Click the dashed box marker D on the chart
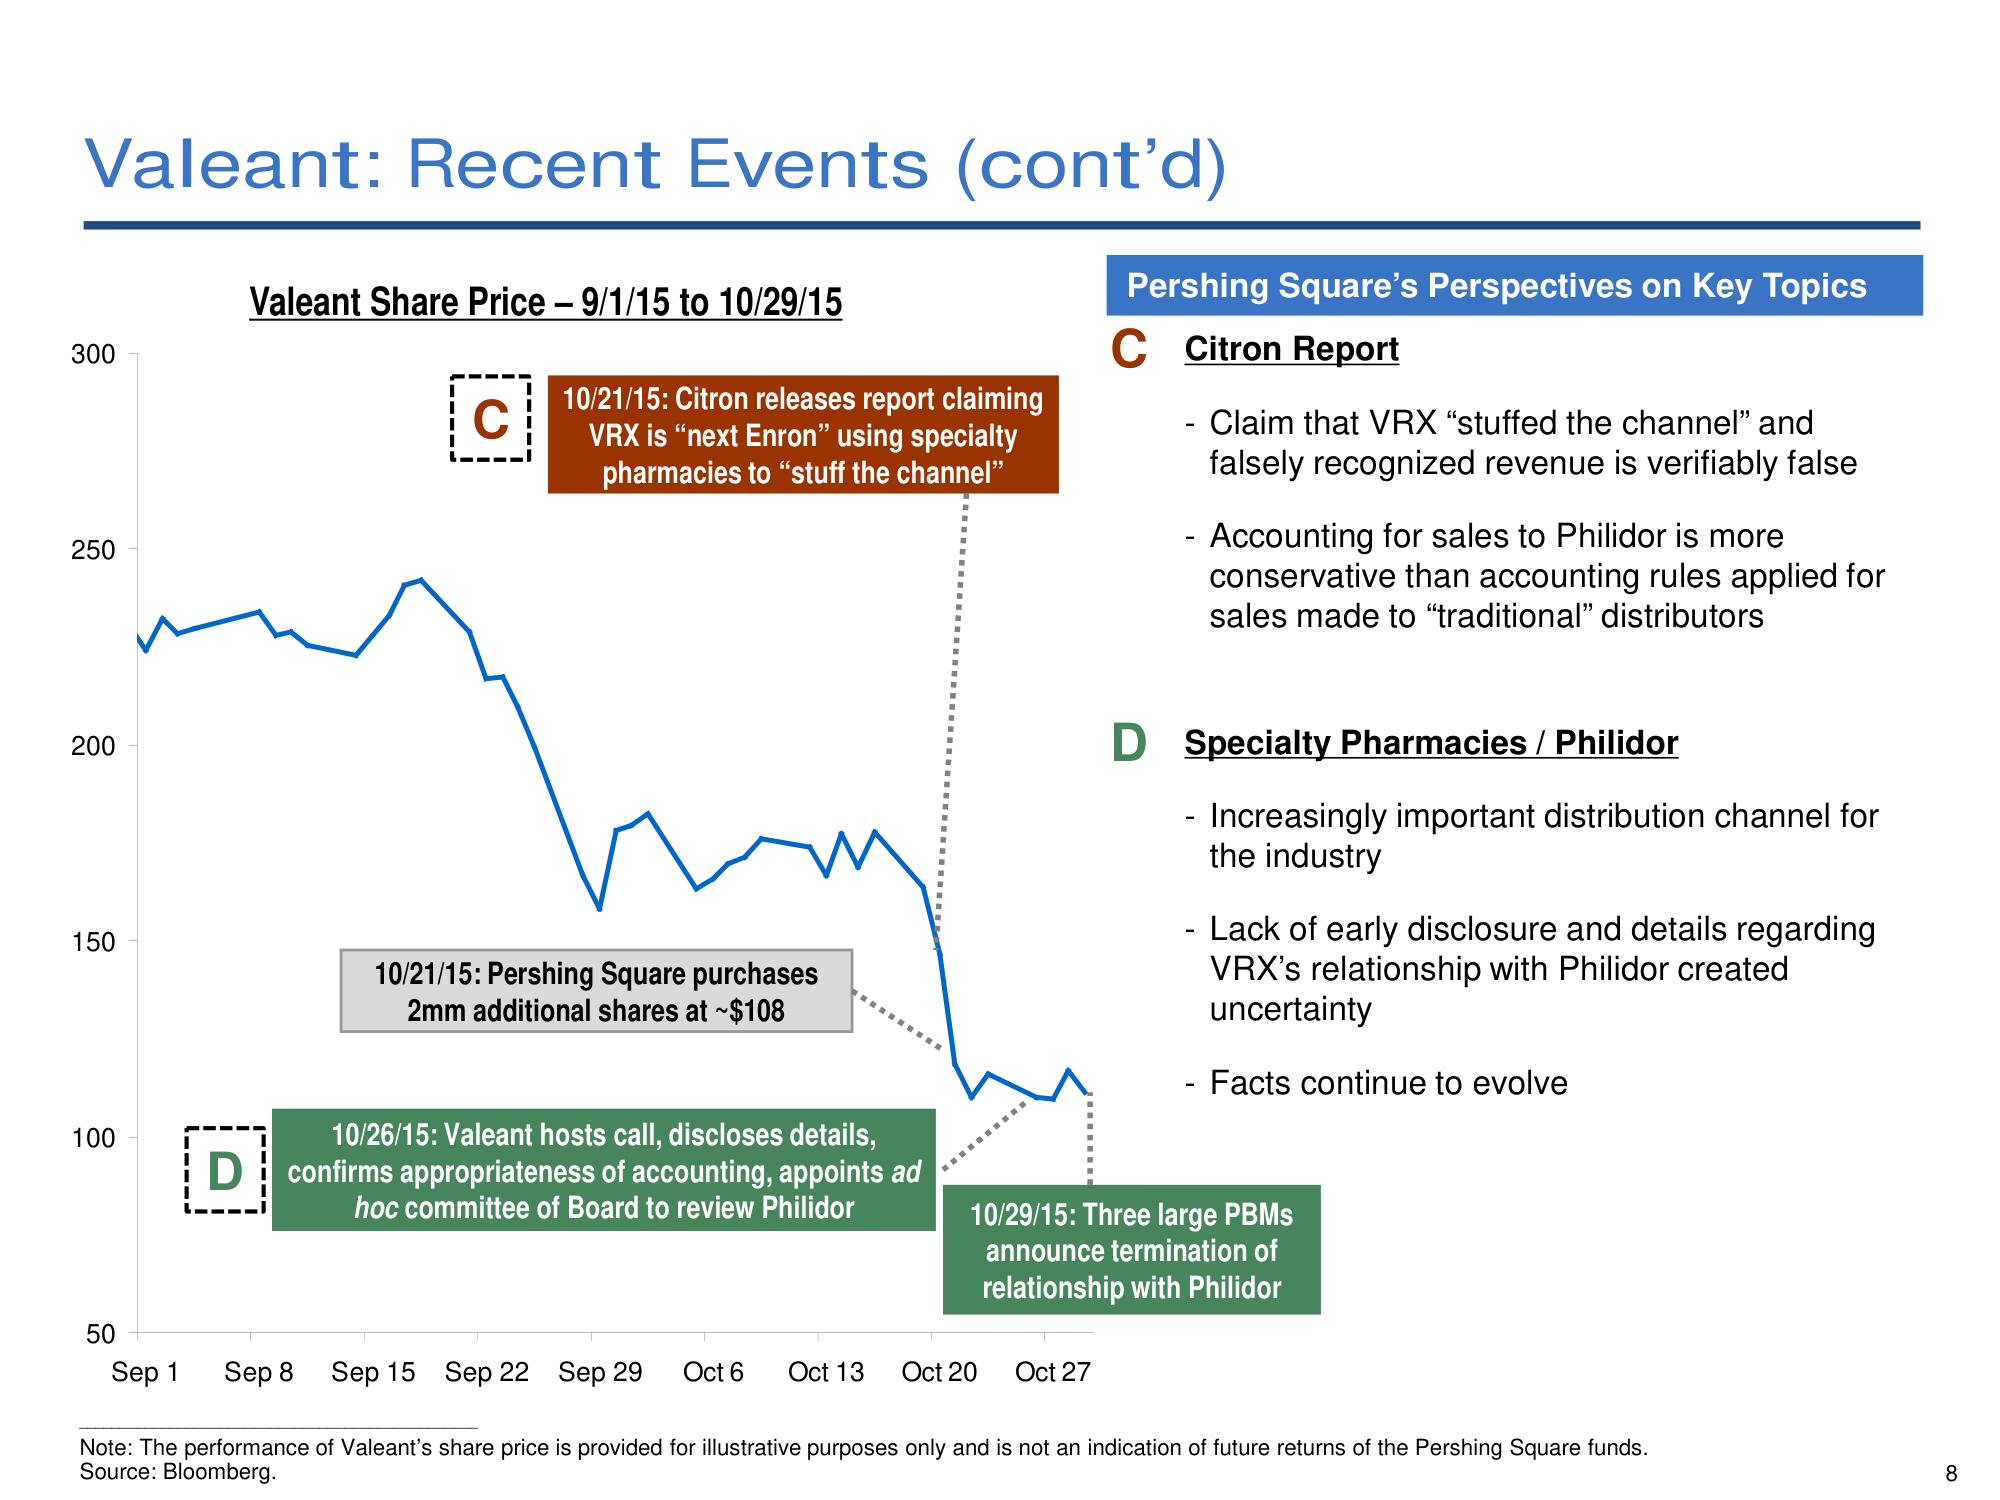 click(225, 1170)
